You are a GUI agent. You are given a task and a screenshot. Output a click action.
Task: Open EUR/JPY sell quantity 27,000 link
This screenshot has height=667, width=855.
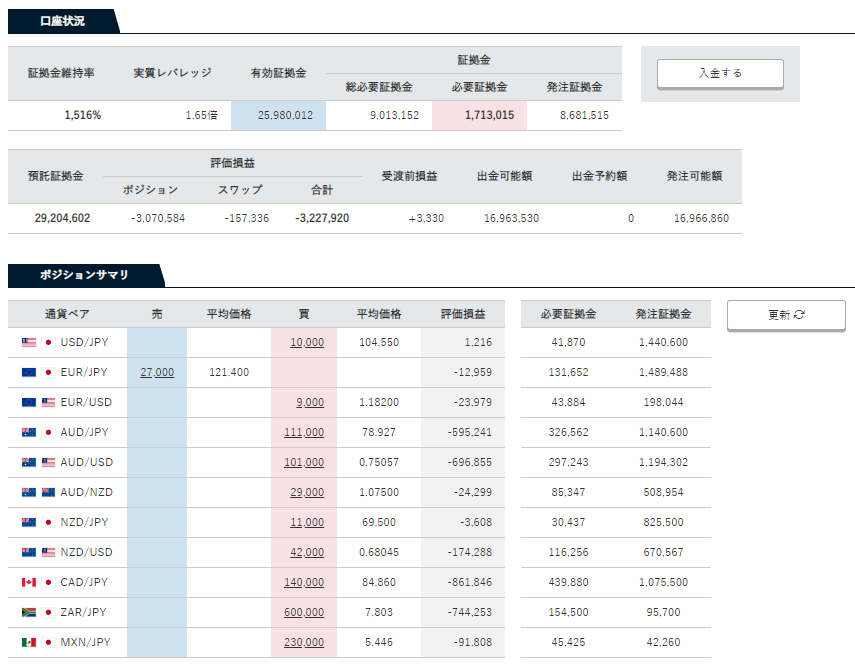157,372
